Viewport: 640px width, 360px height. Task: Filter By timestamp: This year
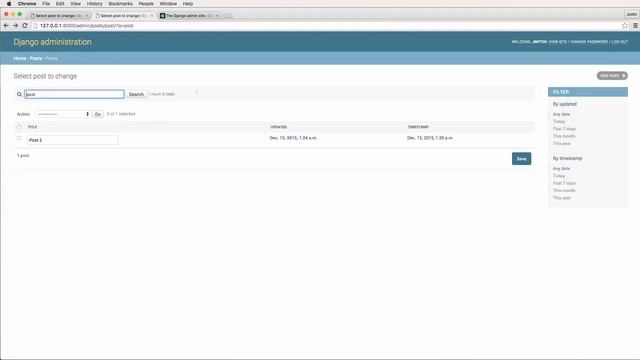[x=562, y=198]
